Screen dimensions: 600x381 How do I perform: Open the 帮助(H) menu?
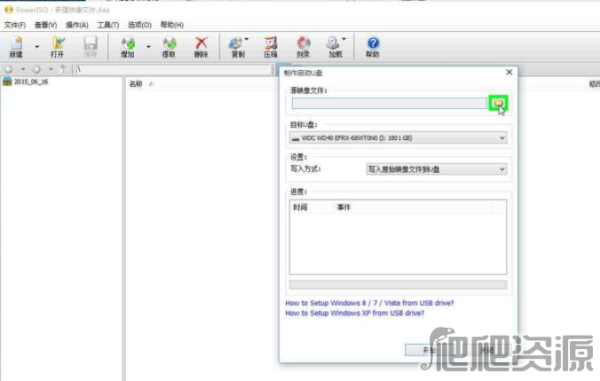pos(172,25)
